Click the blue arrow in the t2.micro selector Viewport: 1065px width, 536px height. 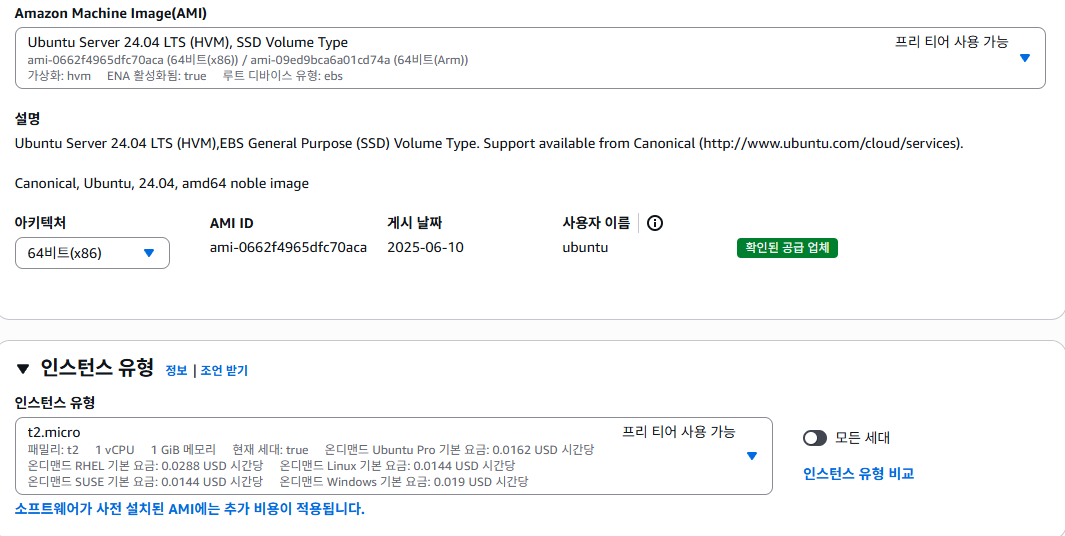click(751, 456)
